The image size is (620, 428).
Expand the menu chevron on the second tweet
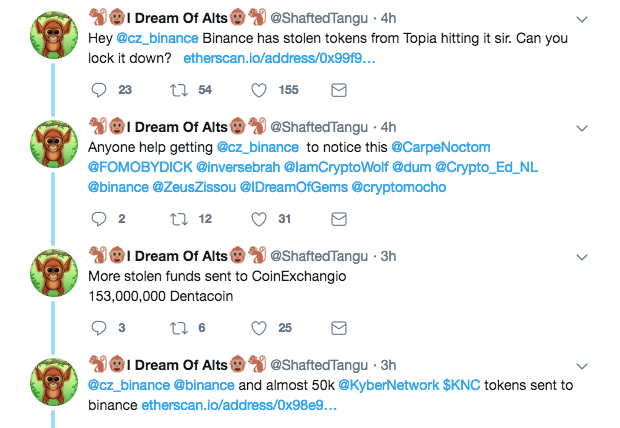tap(581, 127)
